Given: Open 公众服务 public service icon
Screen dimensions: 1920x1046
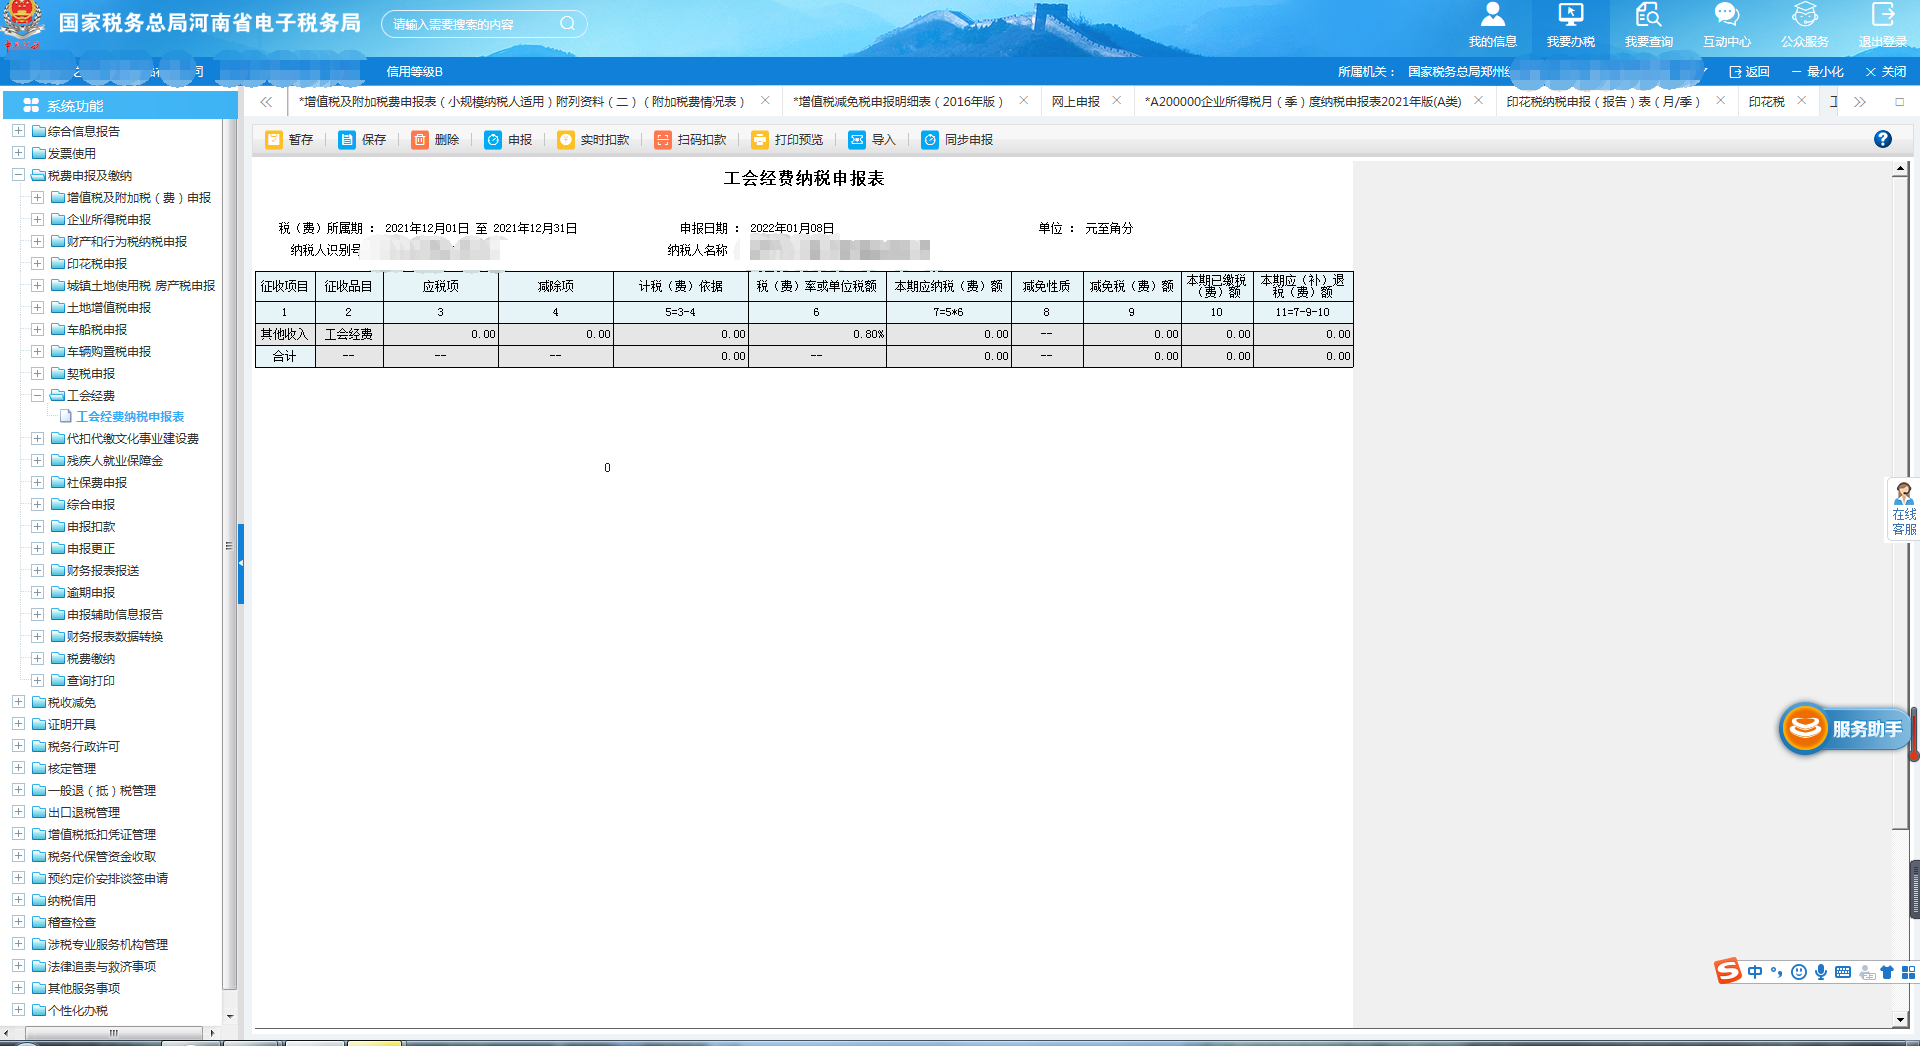Looking at the screenshot, I should [x=1805, y=25].
